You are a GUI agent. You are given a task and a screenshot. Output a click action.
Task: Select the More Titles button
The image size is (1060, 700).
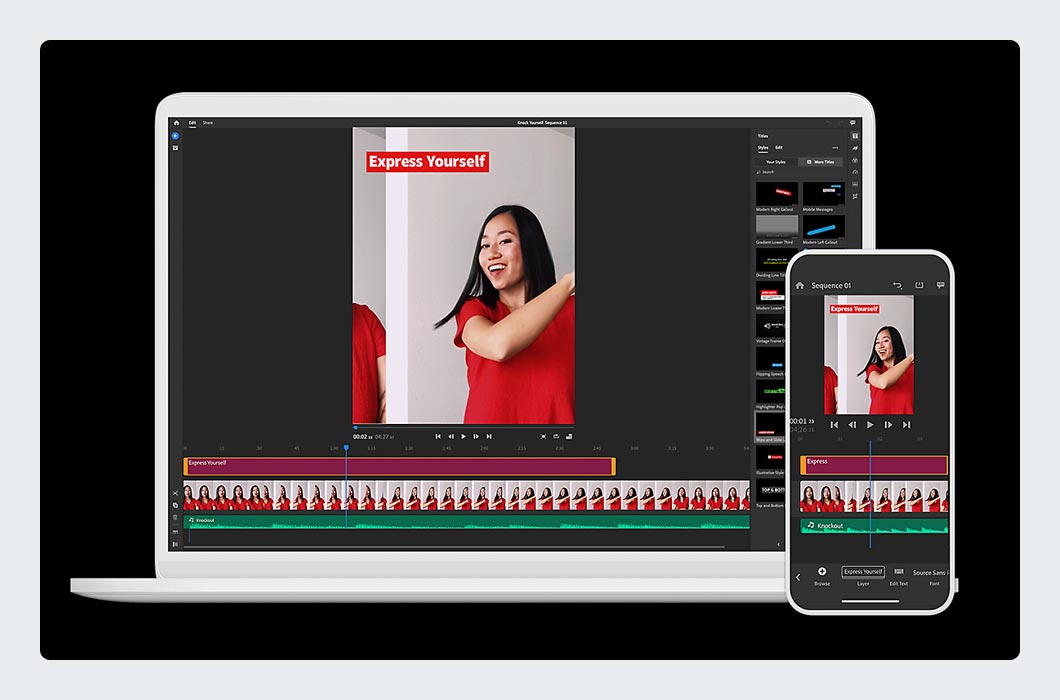(821, 162)
